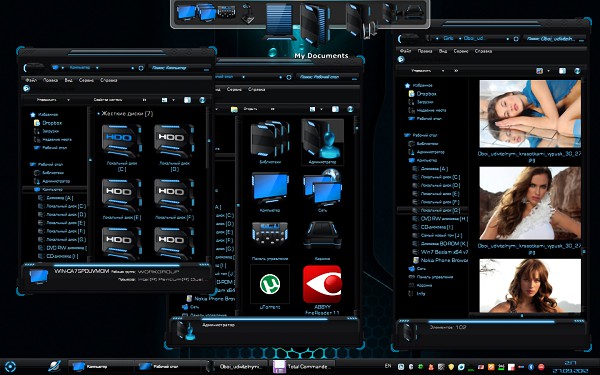The width and height of the screenshot is (600, 375).
Task: Click search field in wallpapers window
Action: pos(554,39)
